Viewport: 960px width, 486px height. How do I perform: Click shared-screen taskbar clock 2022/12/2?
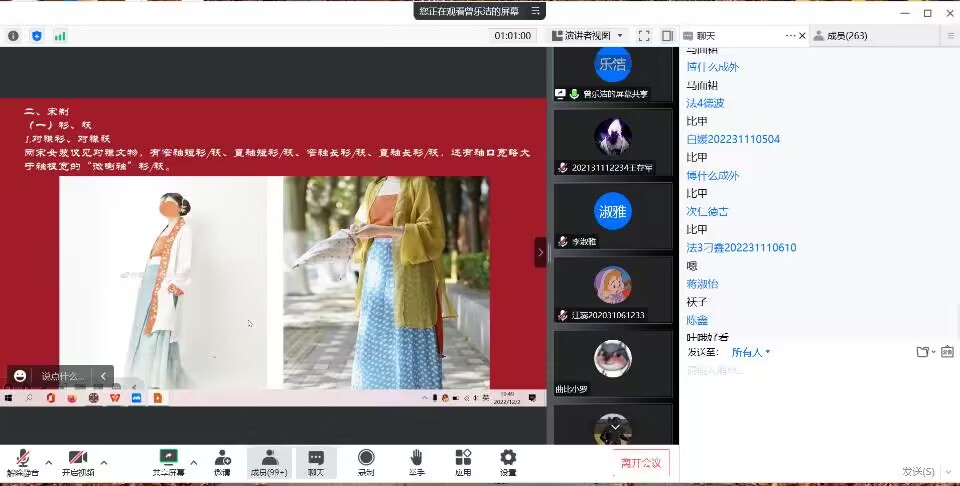tap(508, 398)
